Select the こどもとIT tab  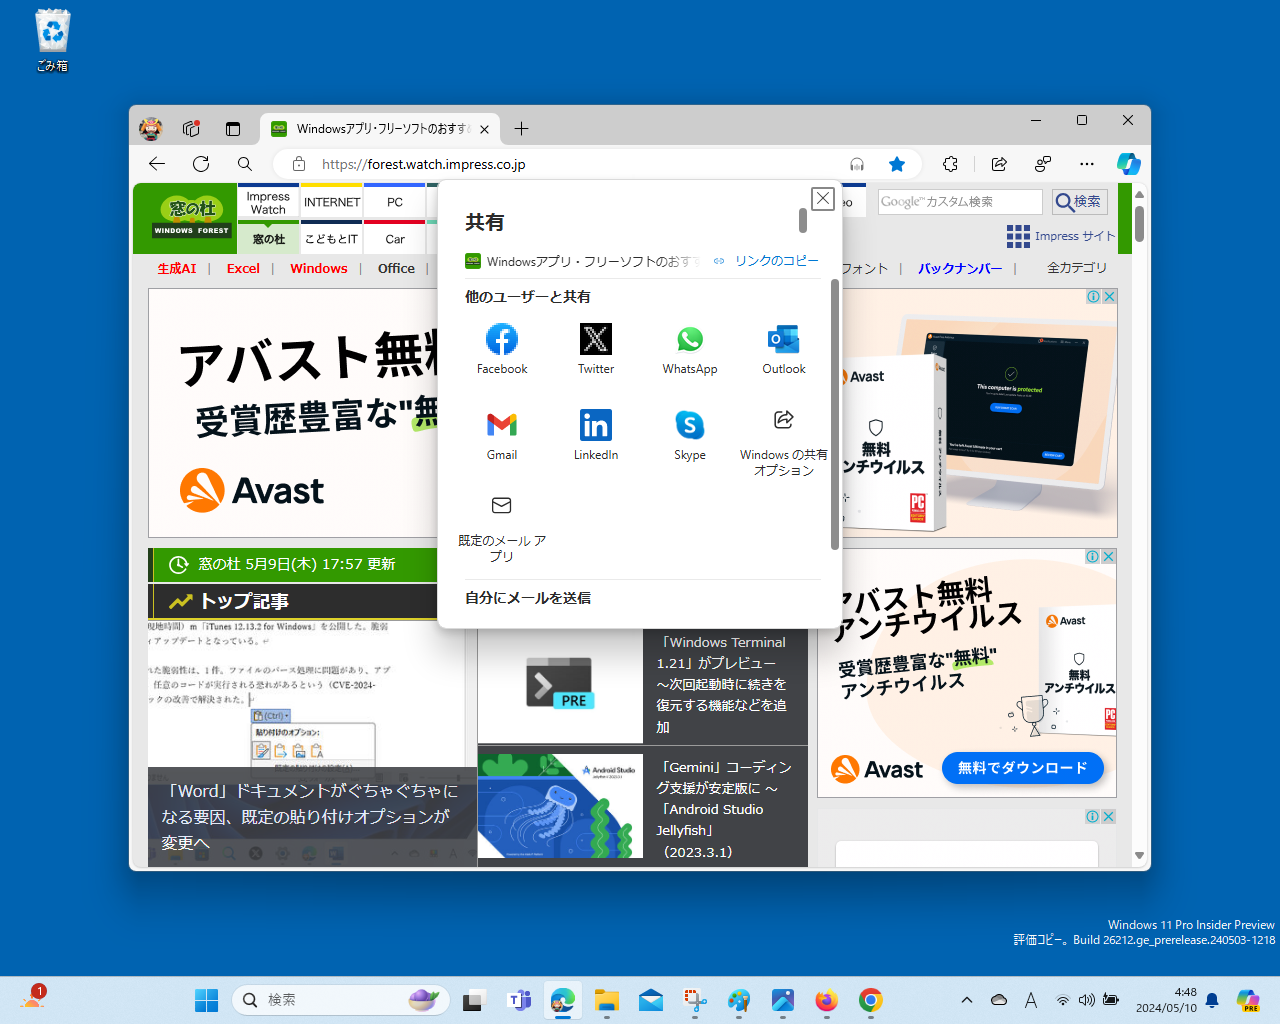tap(331, 239)
